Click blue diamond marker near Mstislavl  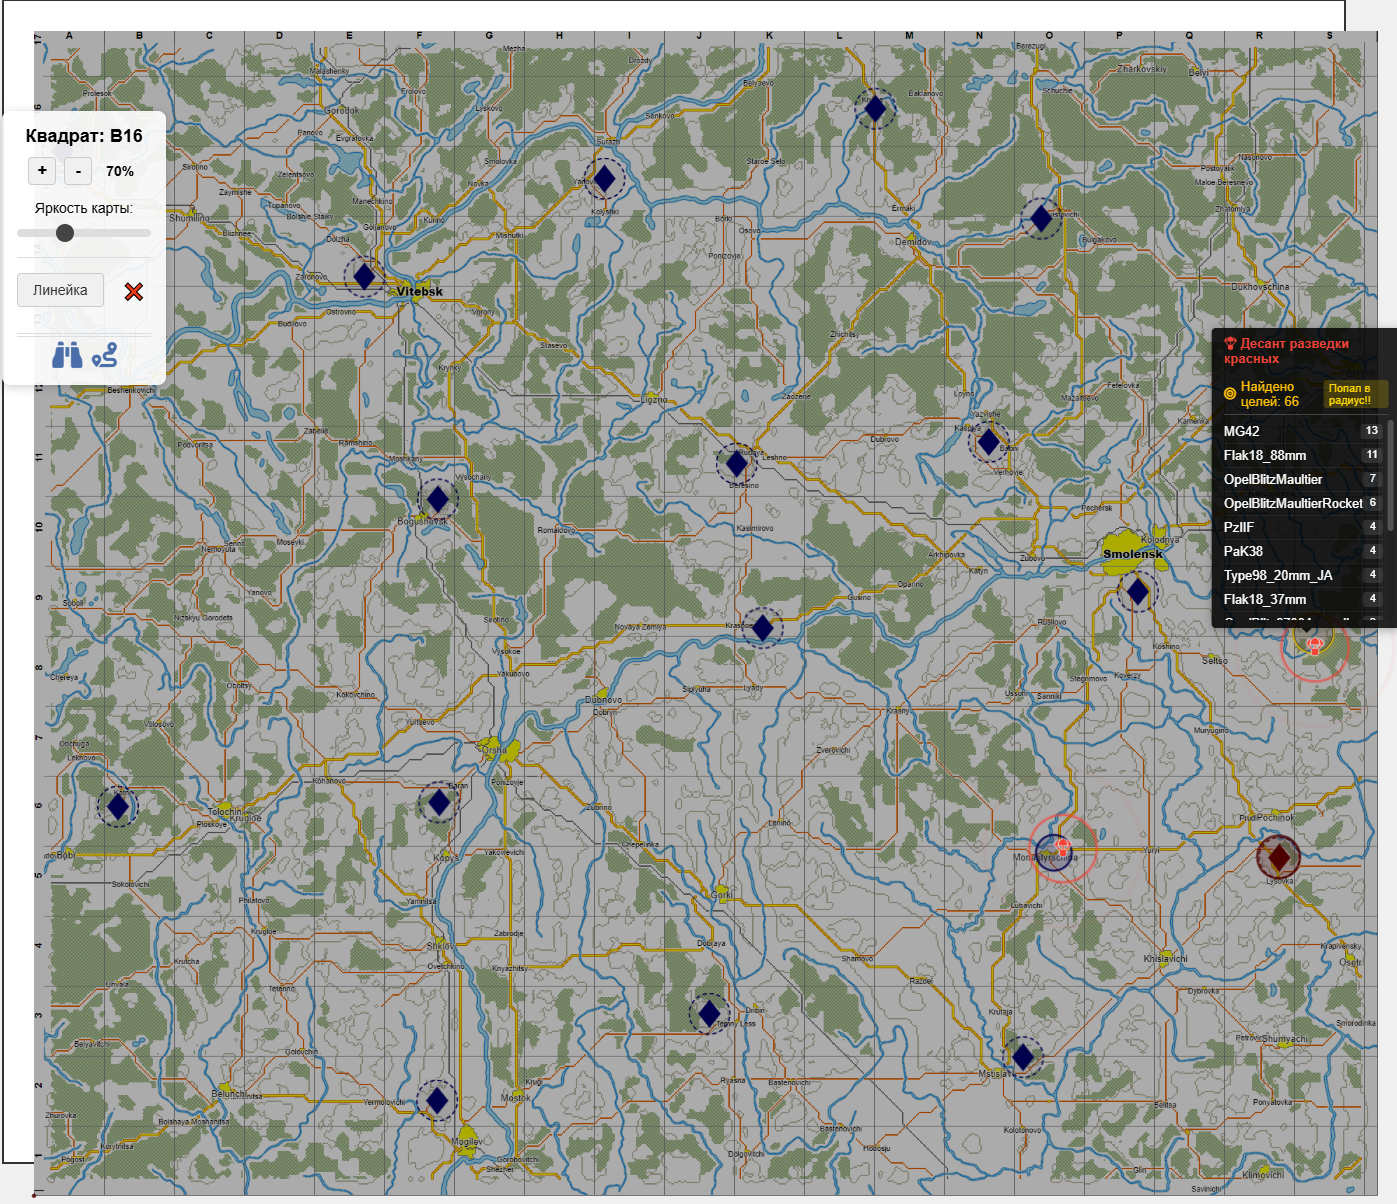pyautogui.click(x=1022, y=1056)
